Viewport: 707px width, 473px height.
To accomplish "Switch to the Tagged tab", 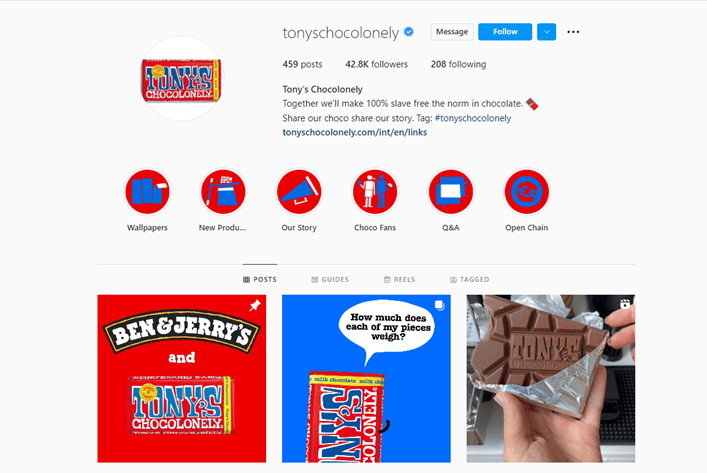I will click(x=469, y=280).
